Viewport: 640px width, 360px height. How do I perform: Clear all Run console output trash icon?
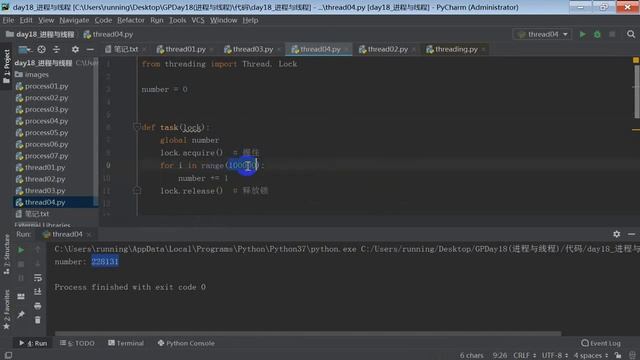click(38, 320)
